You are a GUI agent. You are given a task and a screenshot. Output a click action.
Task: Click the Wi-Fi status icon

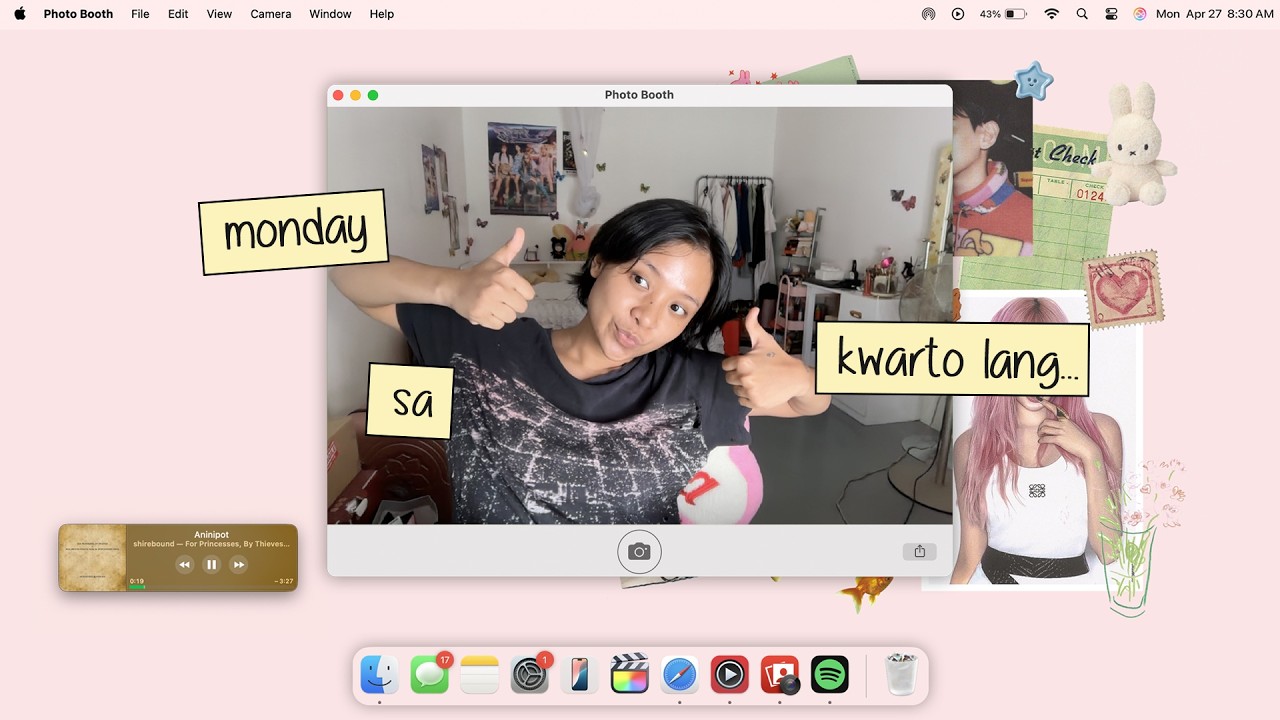pyautogui.click(x=1051, y=14)
